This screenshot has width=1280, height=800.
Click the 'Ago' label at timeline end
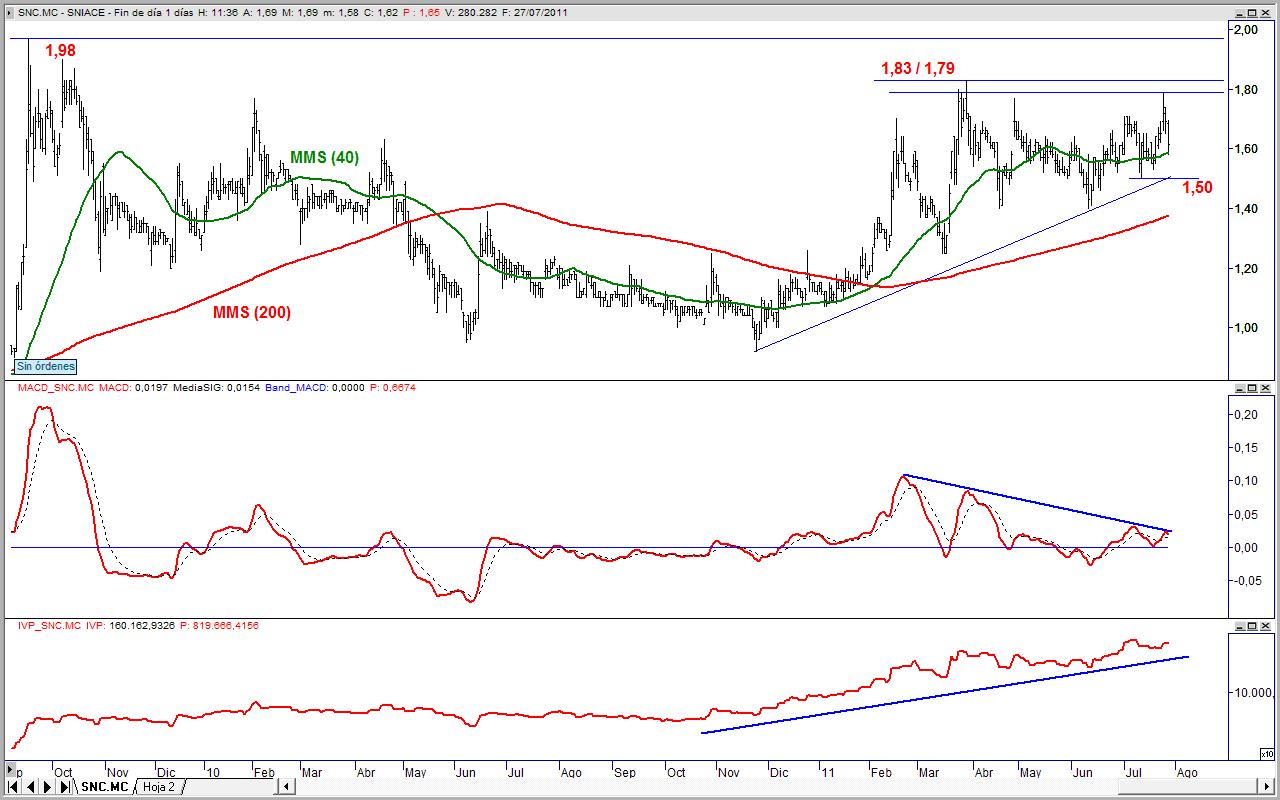1186,772
